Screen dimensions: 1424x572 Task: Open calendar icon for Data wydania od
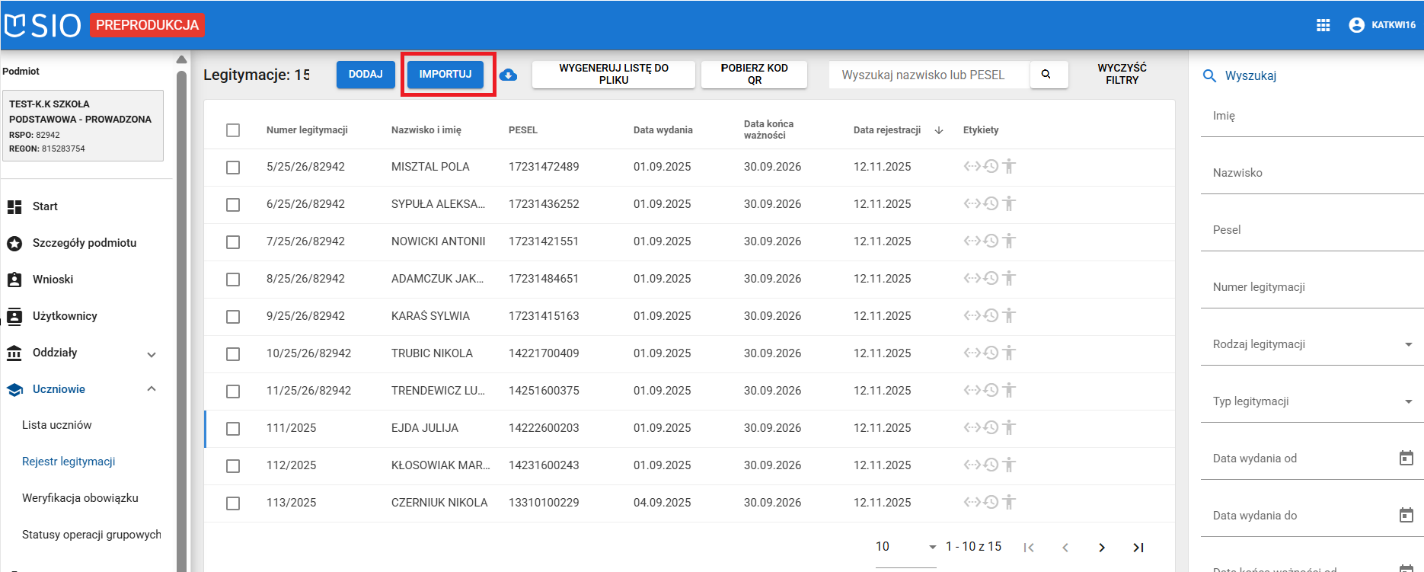[x=1406, y=458]
